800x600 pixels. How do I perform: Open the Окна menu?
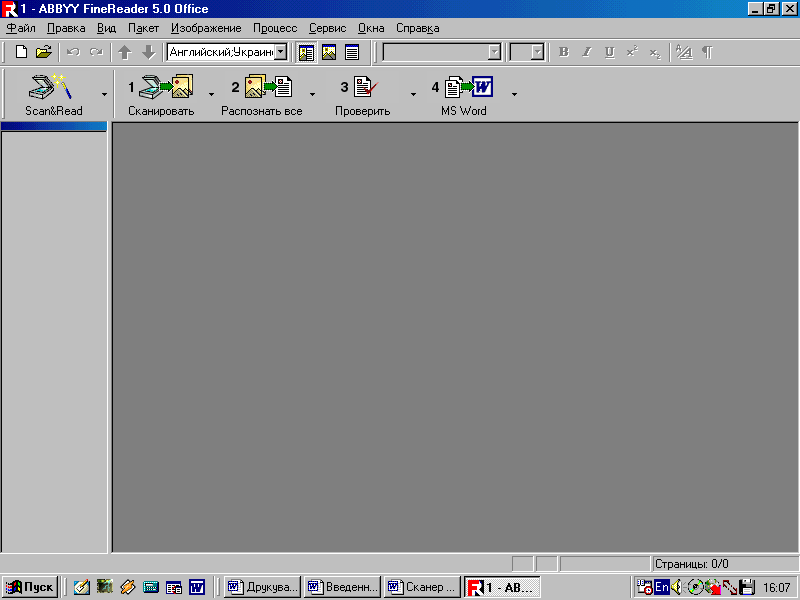tap(371, 29)
